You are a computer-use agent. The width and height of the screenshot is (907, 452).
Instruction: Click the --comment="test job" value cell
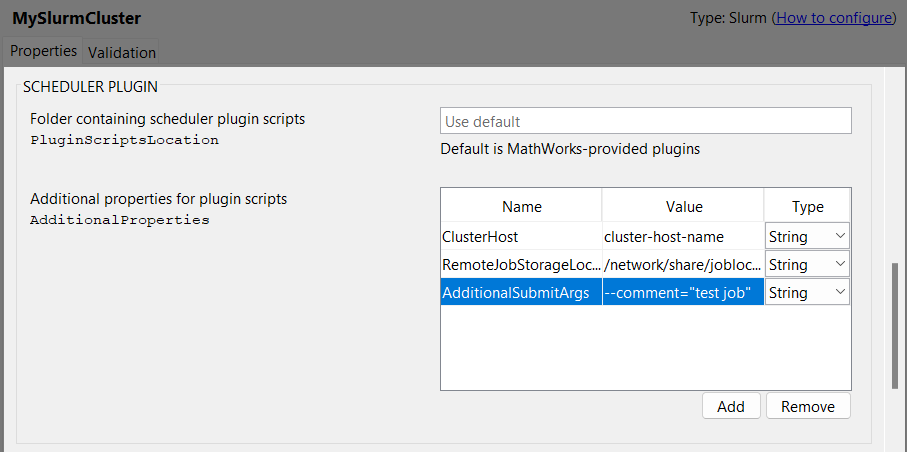tap(682, 292)
